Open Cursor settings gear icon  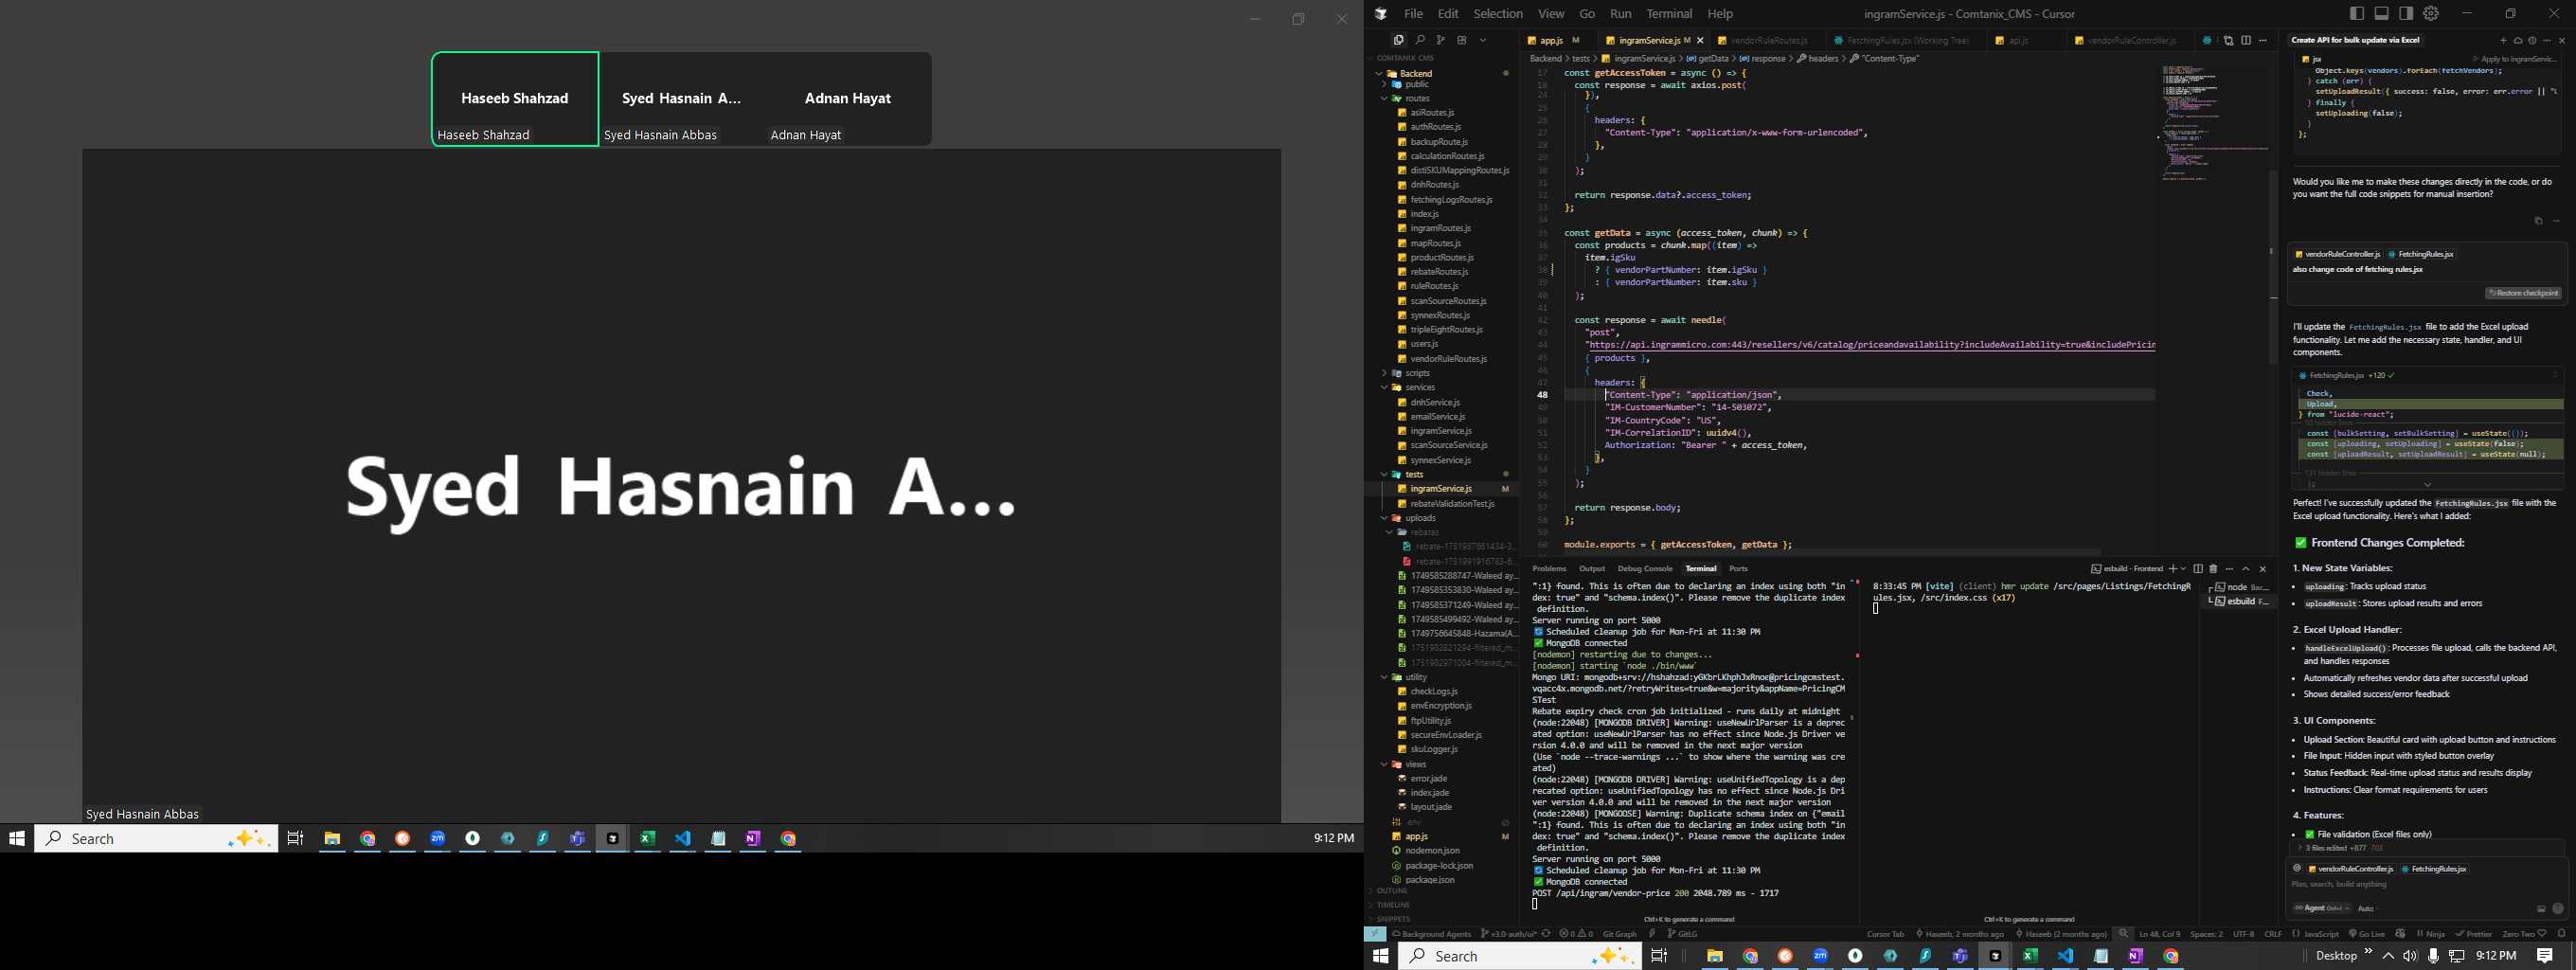2431,14
